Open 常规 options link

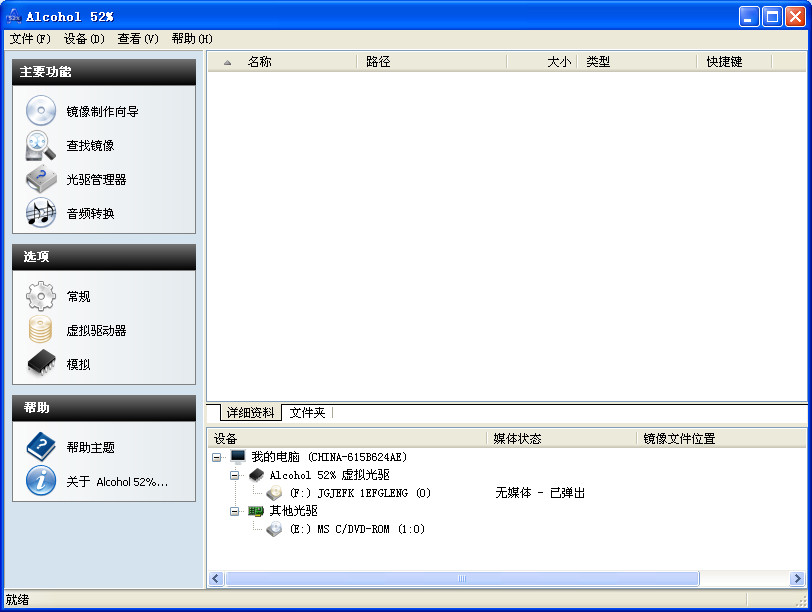pos(78,297)
